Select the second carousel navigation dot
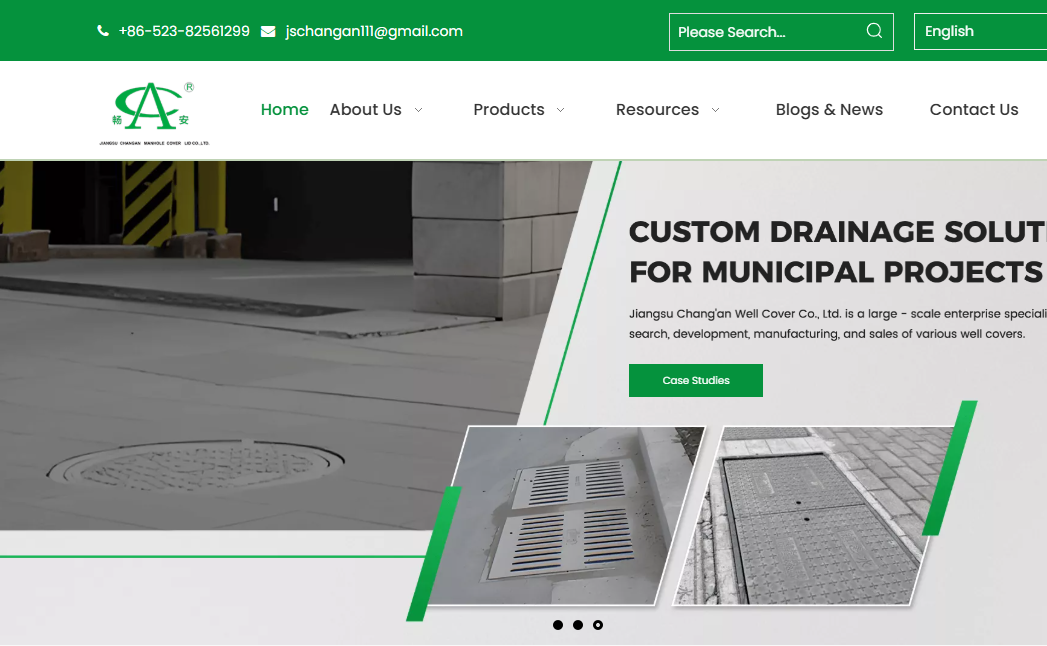Viewport: 1047px width, 646px height. (578, 624)
